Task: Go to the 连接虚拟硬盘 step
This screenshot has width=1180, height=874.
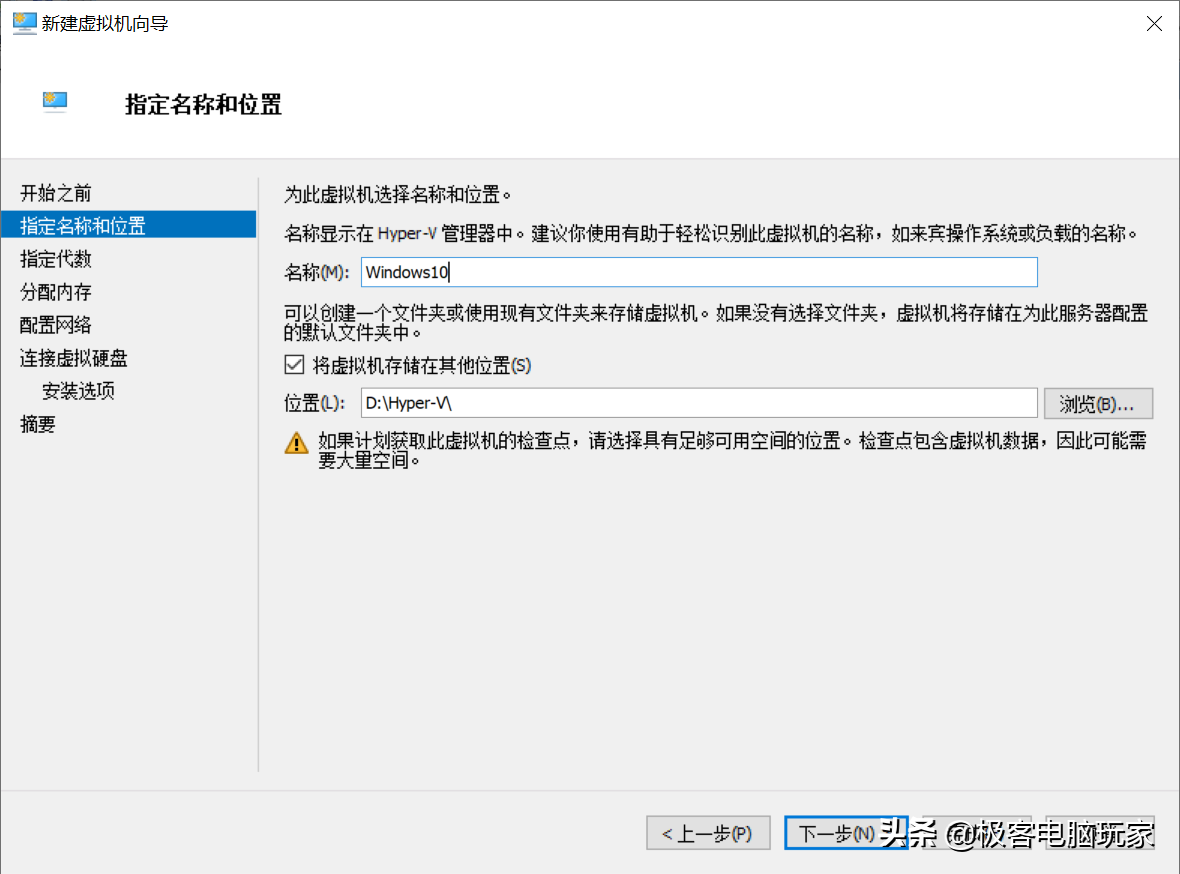Action: 74,358
